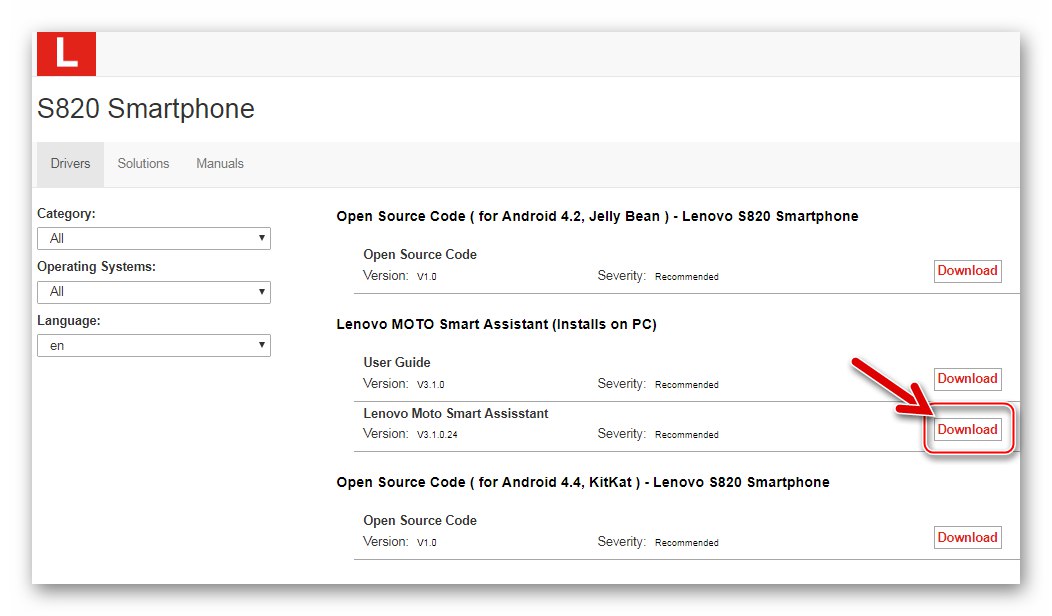This screenshot has width=1052, height=616.
Task: Expand the Language dropdown set to en
Action: point(153,345)
